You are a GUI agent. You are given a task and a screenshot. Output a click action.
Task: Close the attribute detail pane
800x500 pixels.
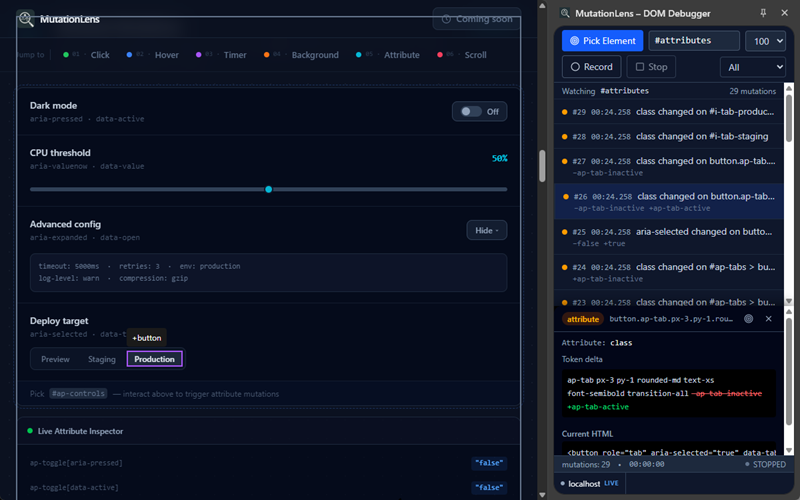768,318
